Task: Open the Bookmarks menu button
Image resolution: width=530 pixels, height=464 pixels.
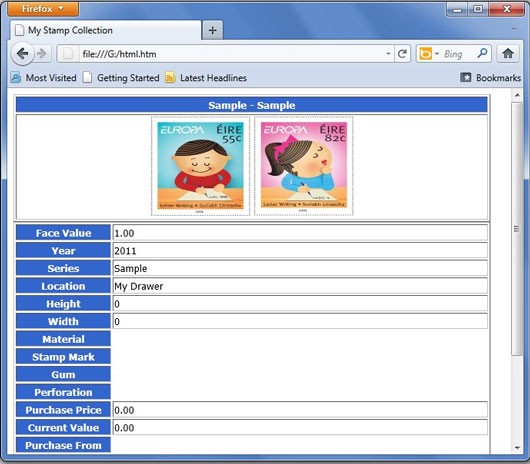Action: [490, 78]
